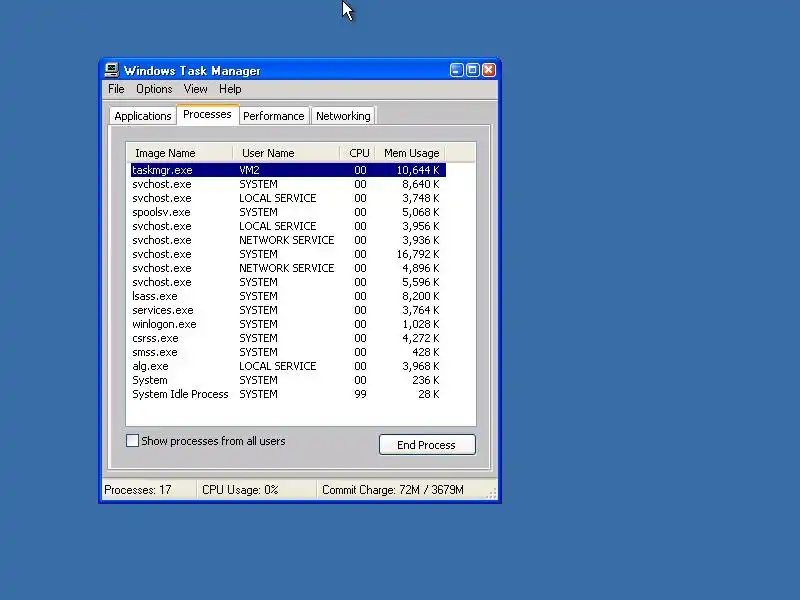Click CPU Usage: 0% status entry
This screenshot has width=800, height=600.
click(240, 490)
